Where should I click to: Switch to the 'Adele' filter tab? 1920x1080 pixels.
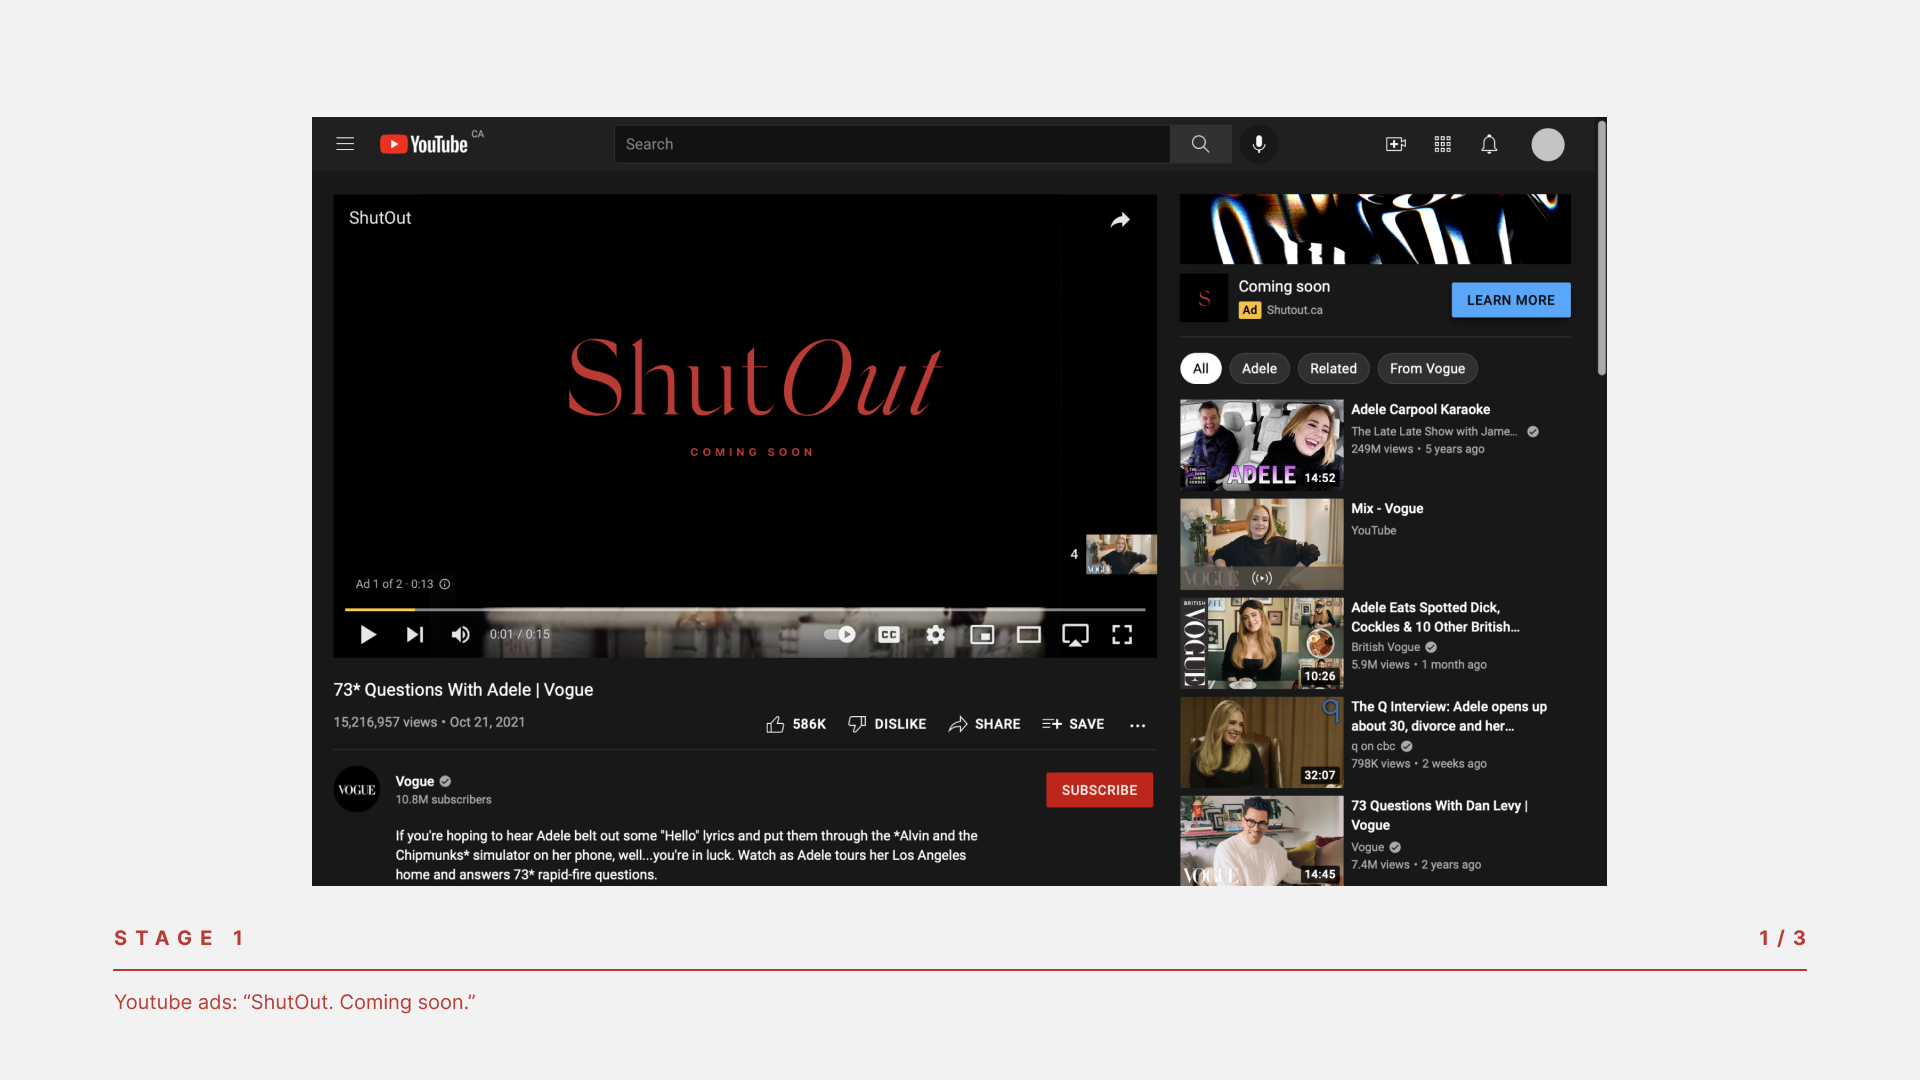(x=1259, y=368)
